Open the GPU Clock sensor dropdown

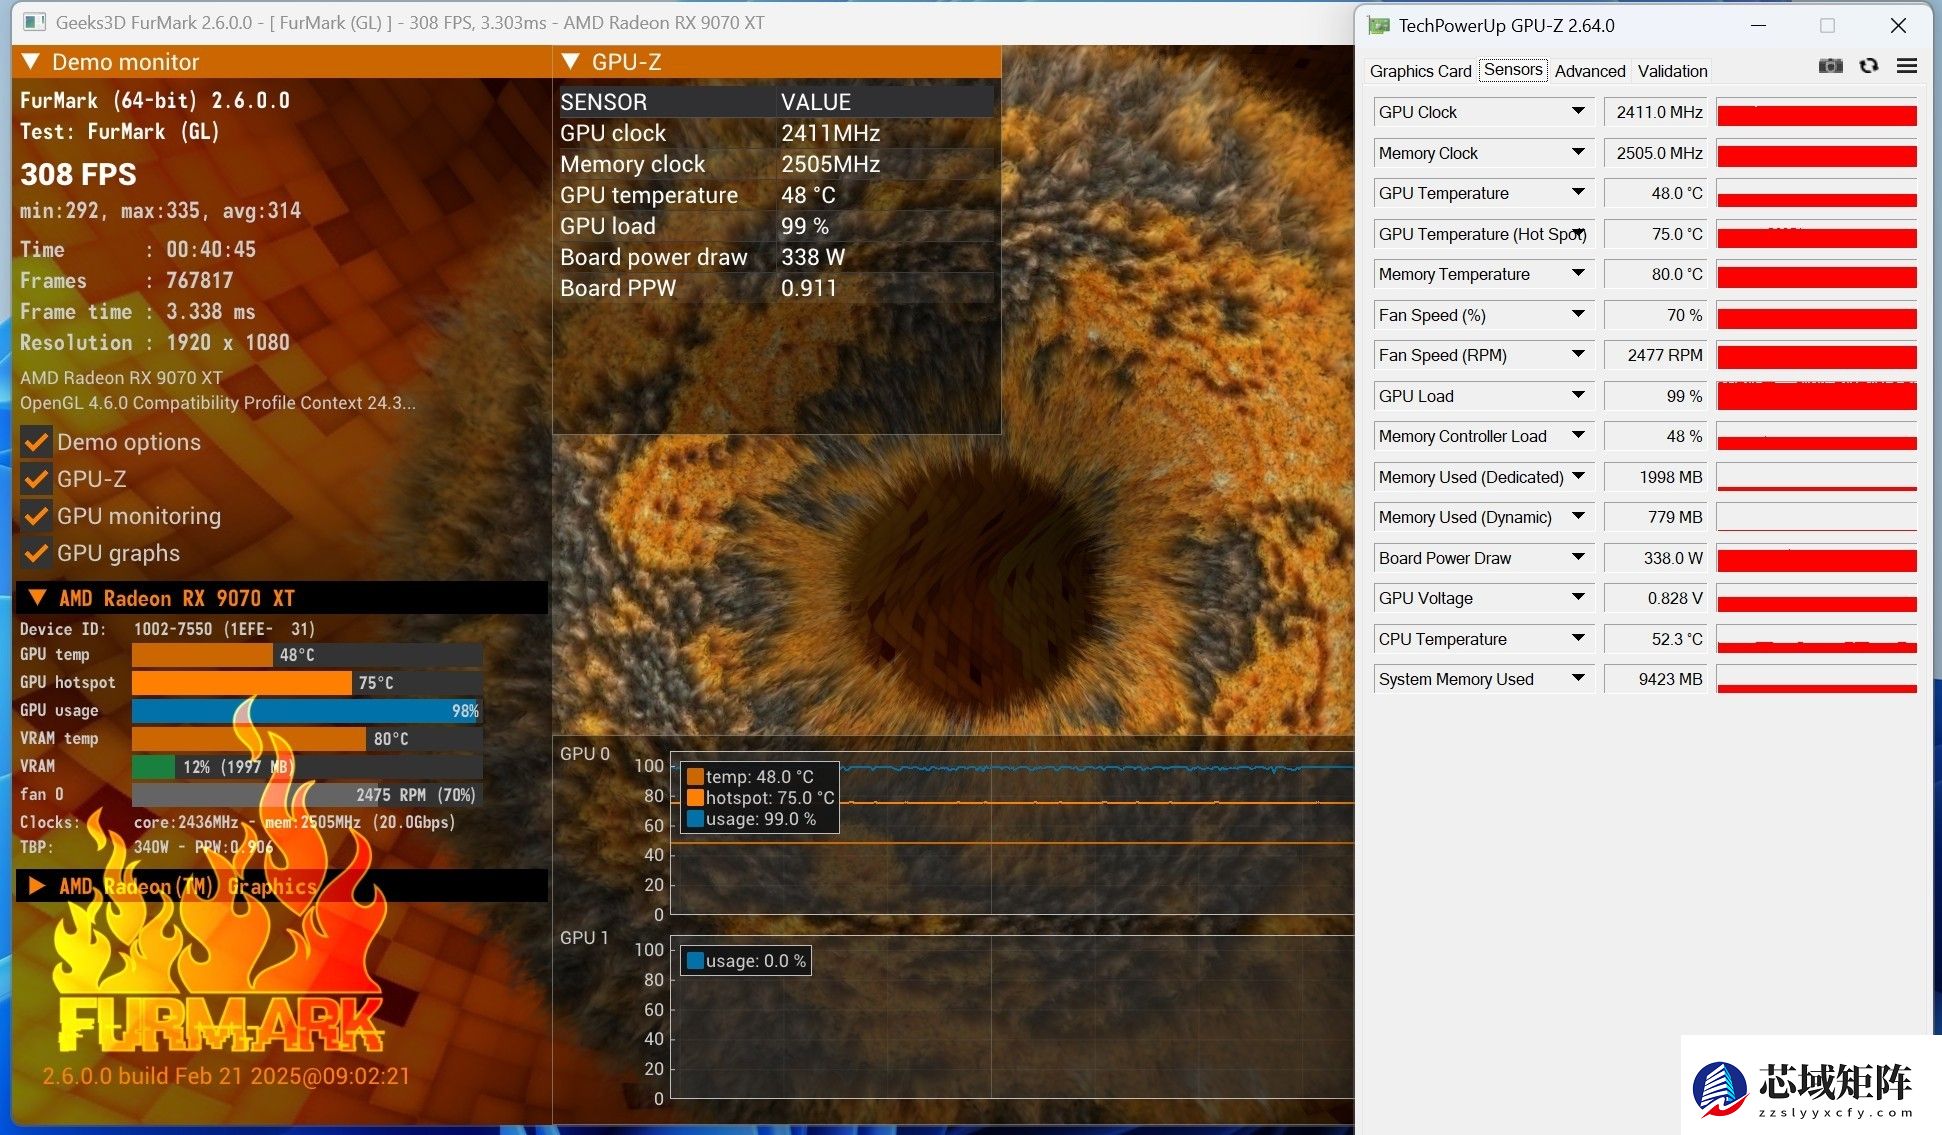pyautogui.click(x=1578, y=112)
